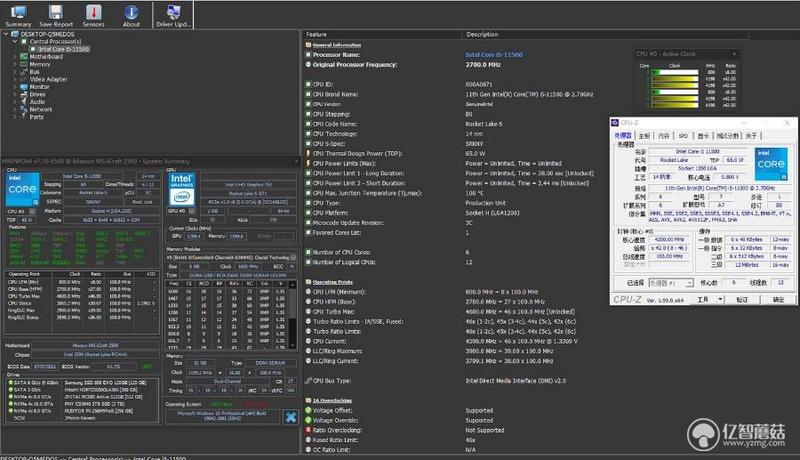The width and height of the screenshot is (800, 460).
Task: Click the Monitor icon in the tree
Action: coord(23,87)
